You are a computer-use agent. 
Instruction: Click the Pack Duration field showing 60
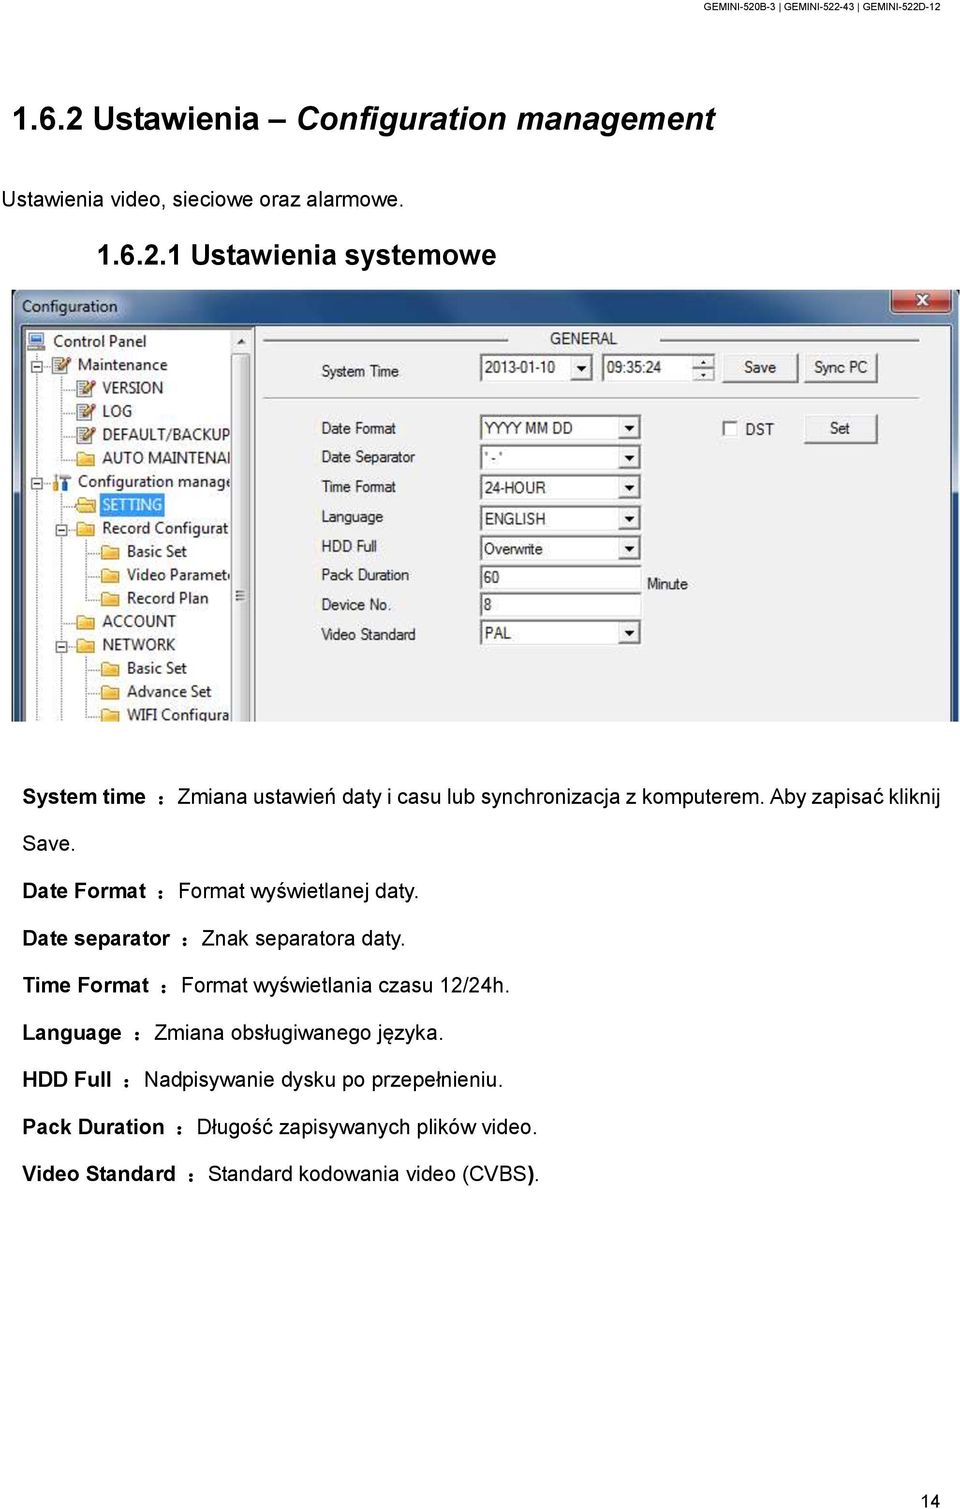point(560,577)
